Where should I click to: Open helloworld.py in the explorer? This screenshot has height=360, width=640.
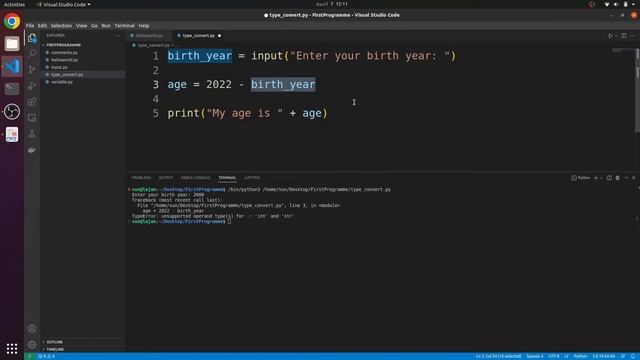pyautogui.click(x=64, y=60)
